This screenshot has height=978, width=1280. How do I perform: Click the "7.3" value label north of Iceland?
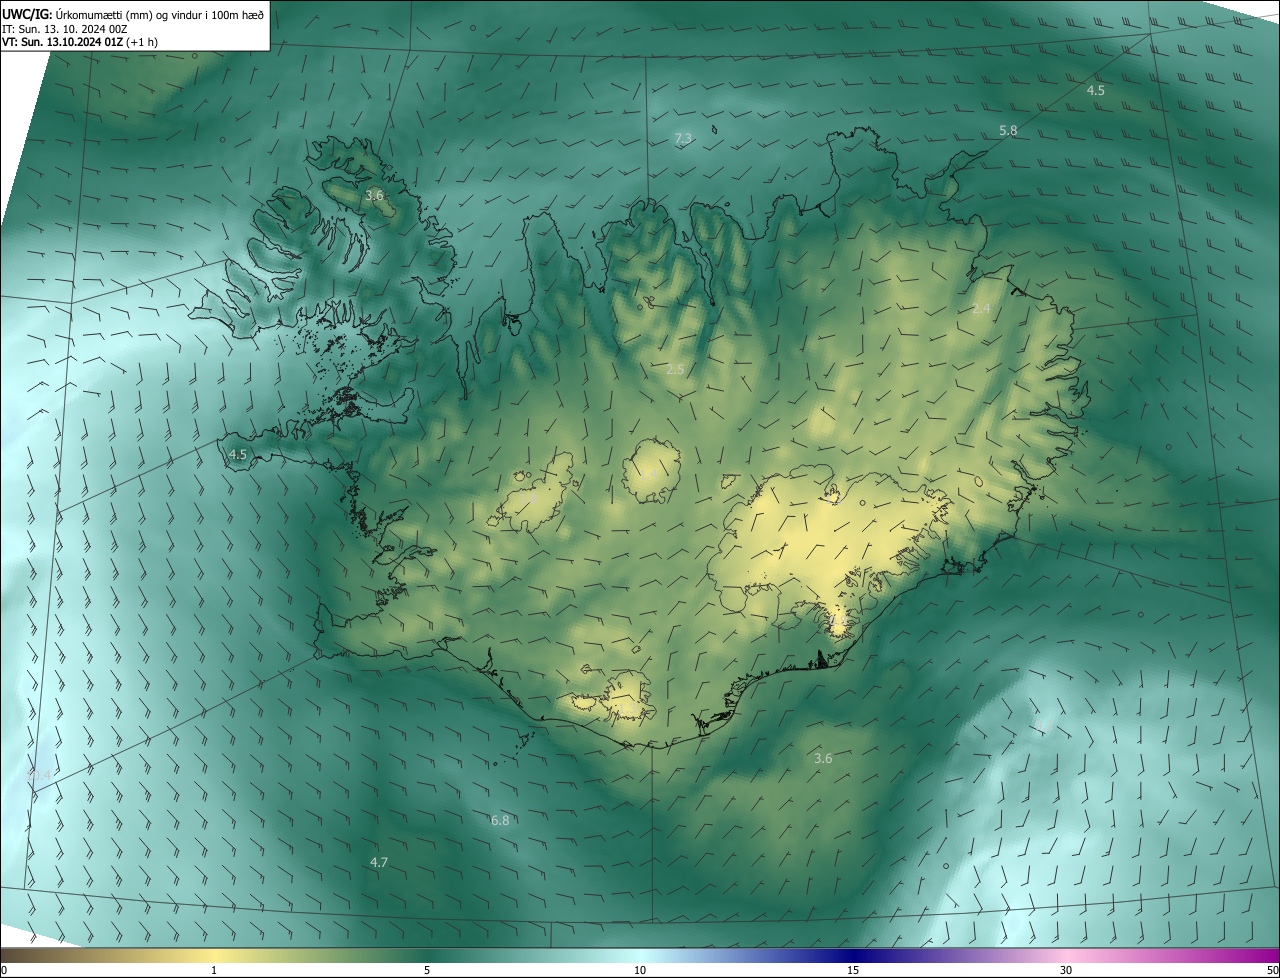click(x=683, y=139)
